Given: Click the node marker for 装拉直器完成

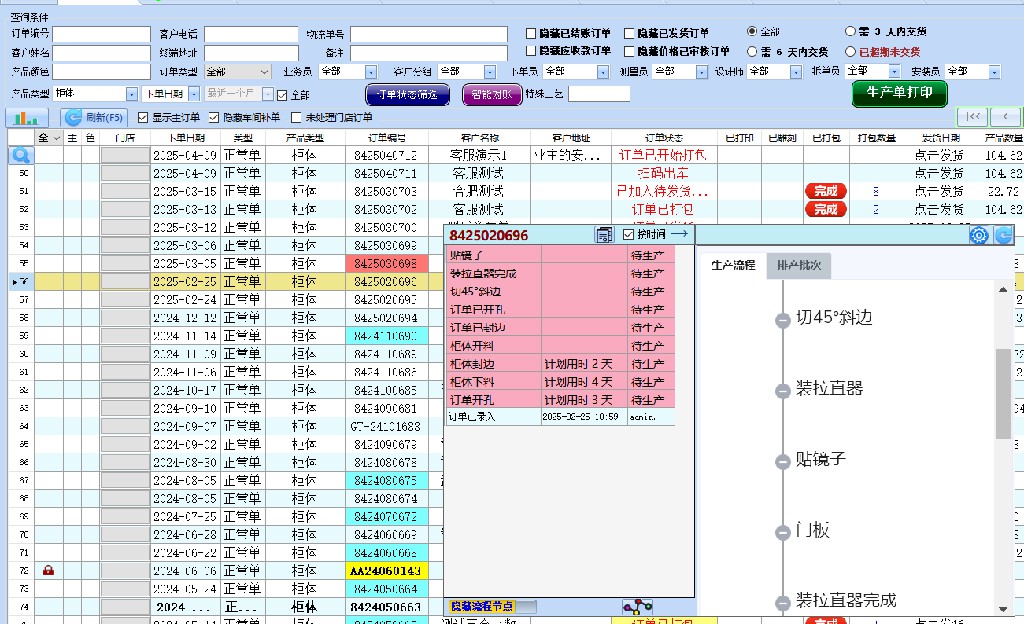Looking at the screenshot, I should click(782, 603).
